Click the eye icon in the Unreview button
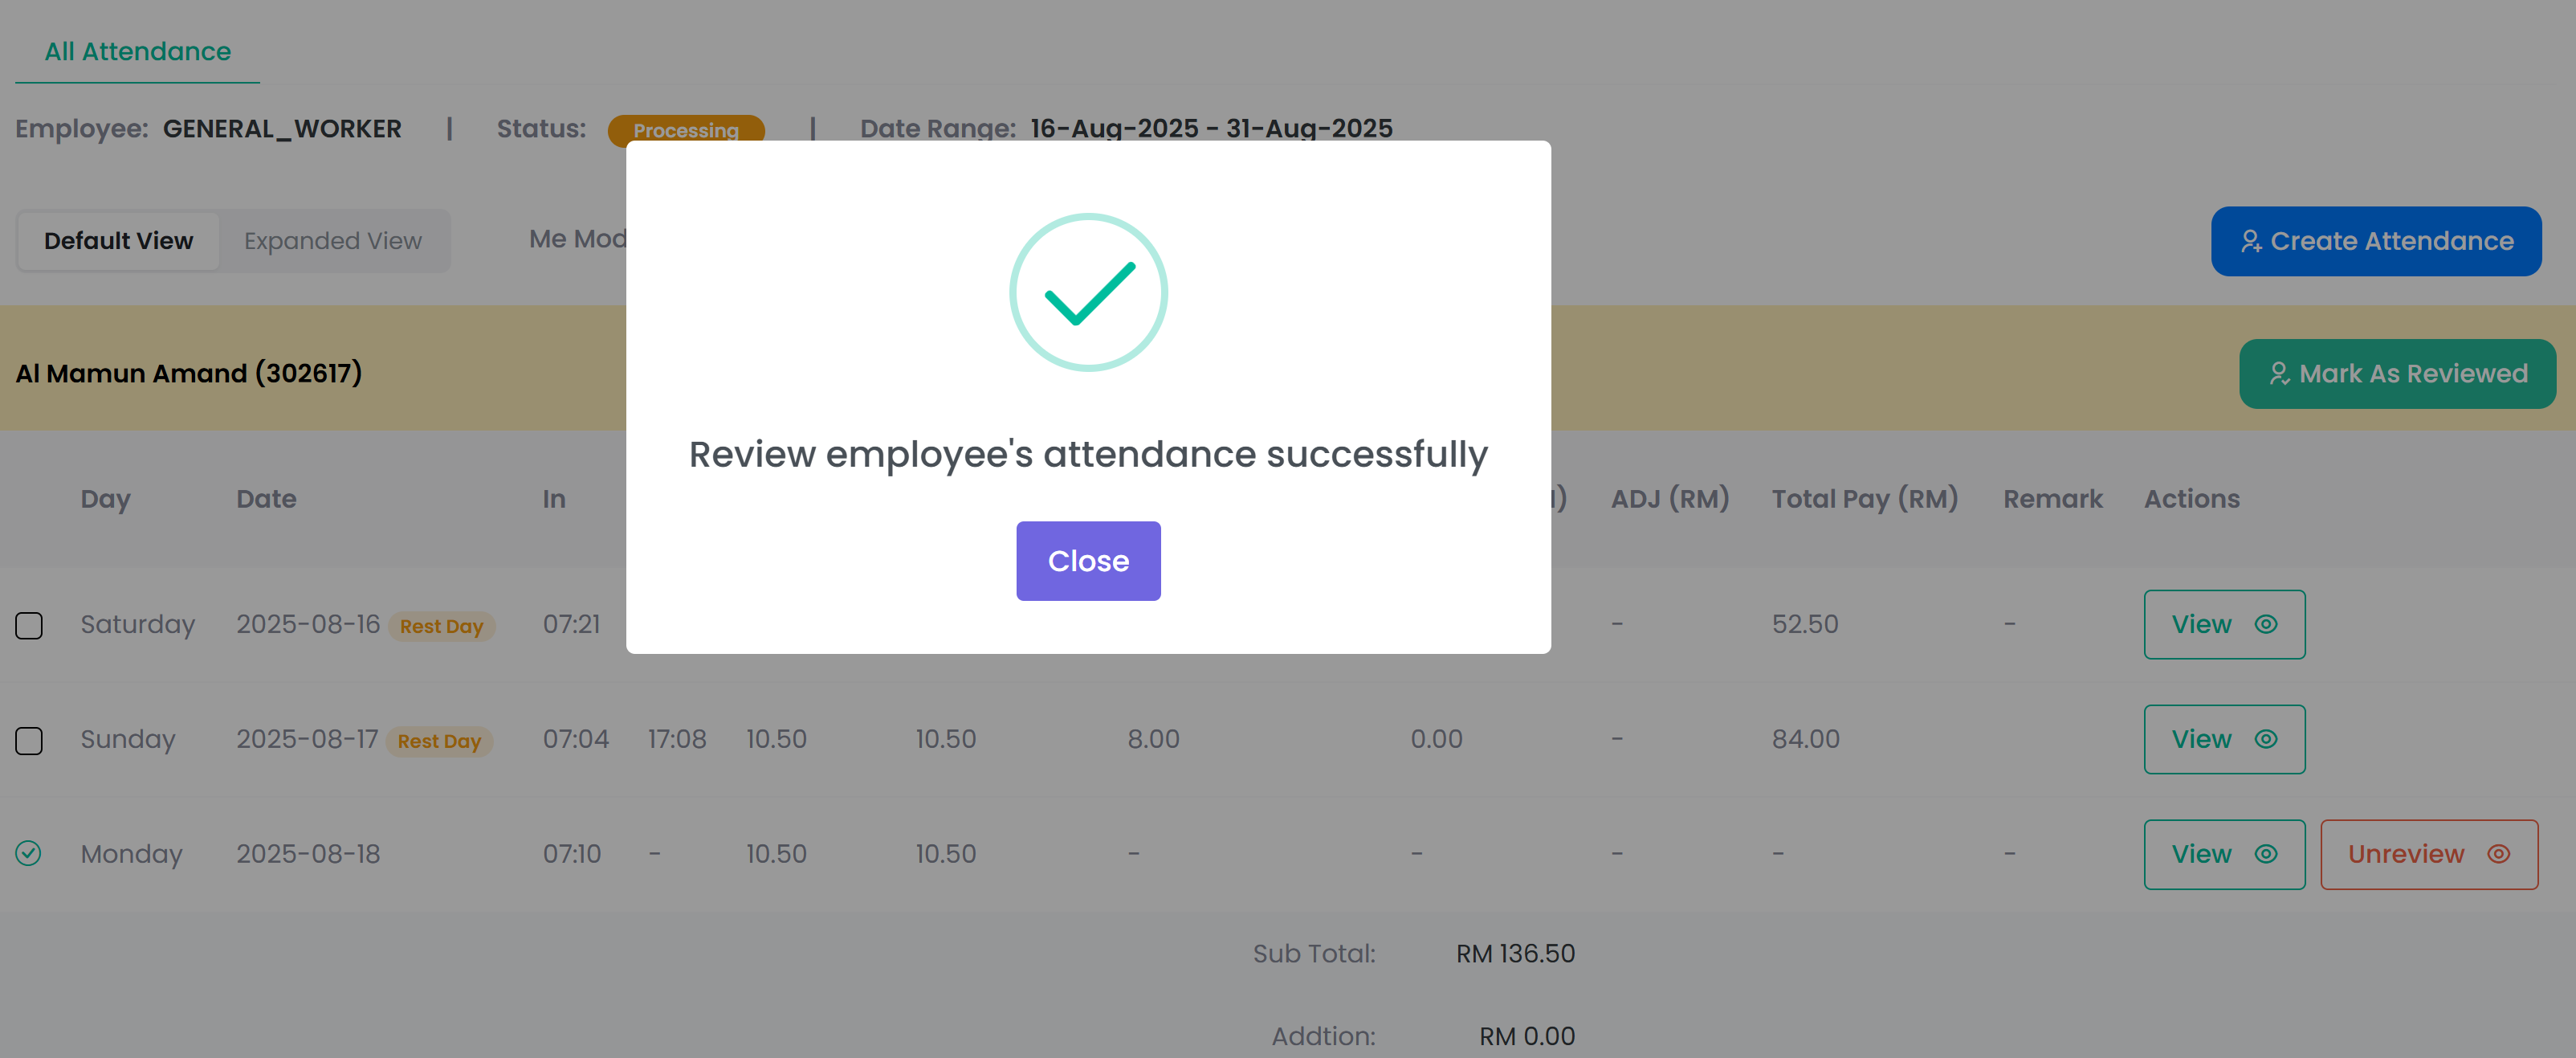Image resolution: width=2576 pixels, height=1058 pixels. pos(2499,854)
